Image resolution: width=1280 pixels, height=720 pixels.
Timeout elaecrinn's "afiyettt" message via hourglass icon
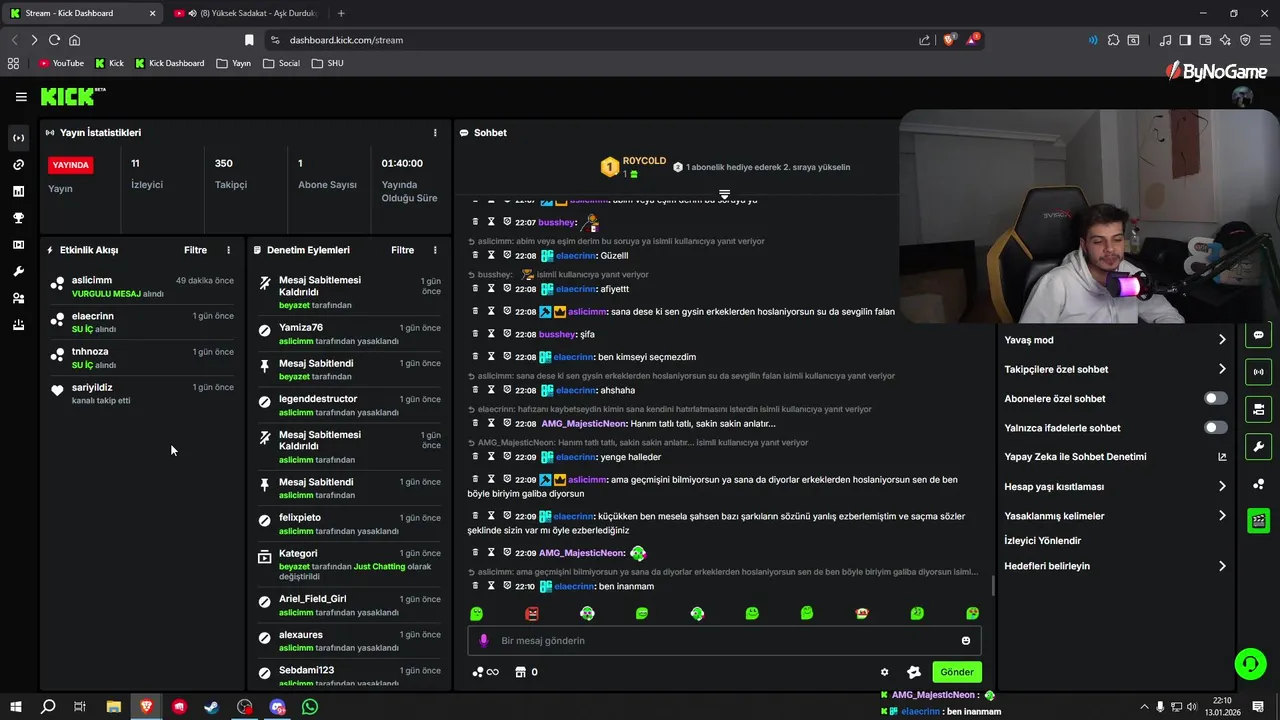[x=491, y=289]
